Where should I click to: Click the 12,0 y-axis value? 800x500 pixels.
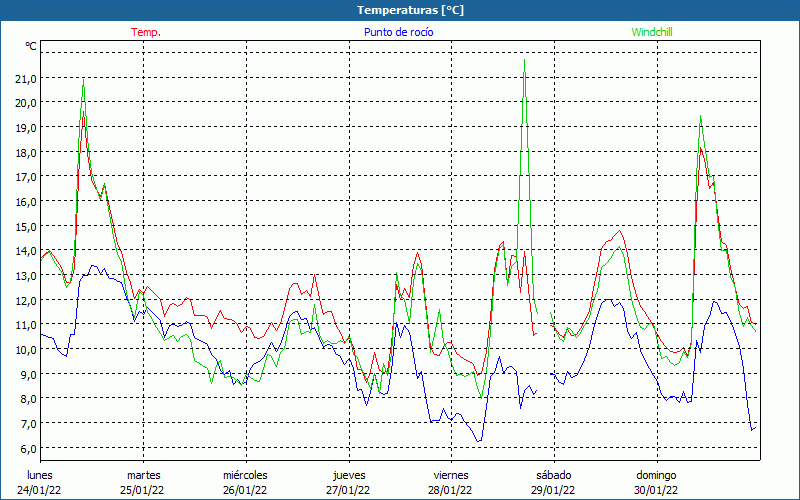coord(26,301)
